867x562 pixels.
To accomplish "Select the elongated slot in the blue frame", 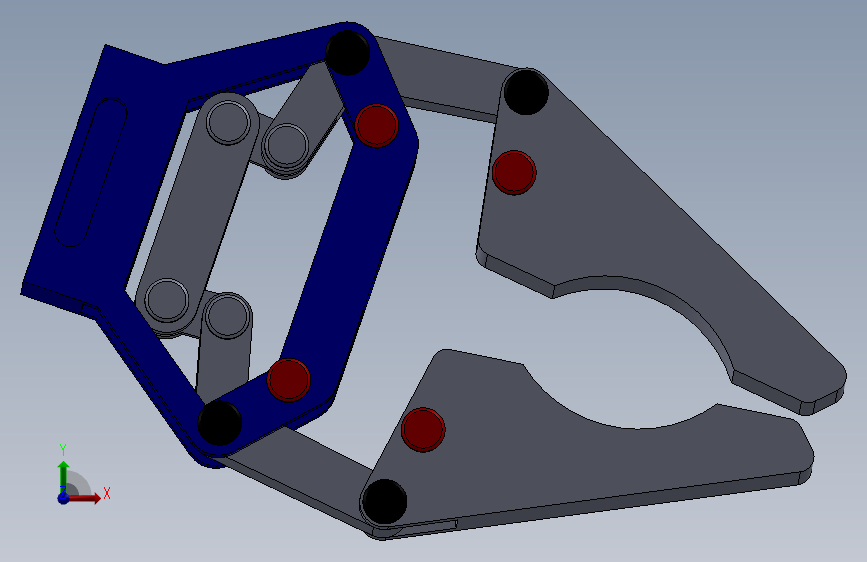I will pos(91,172).
